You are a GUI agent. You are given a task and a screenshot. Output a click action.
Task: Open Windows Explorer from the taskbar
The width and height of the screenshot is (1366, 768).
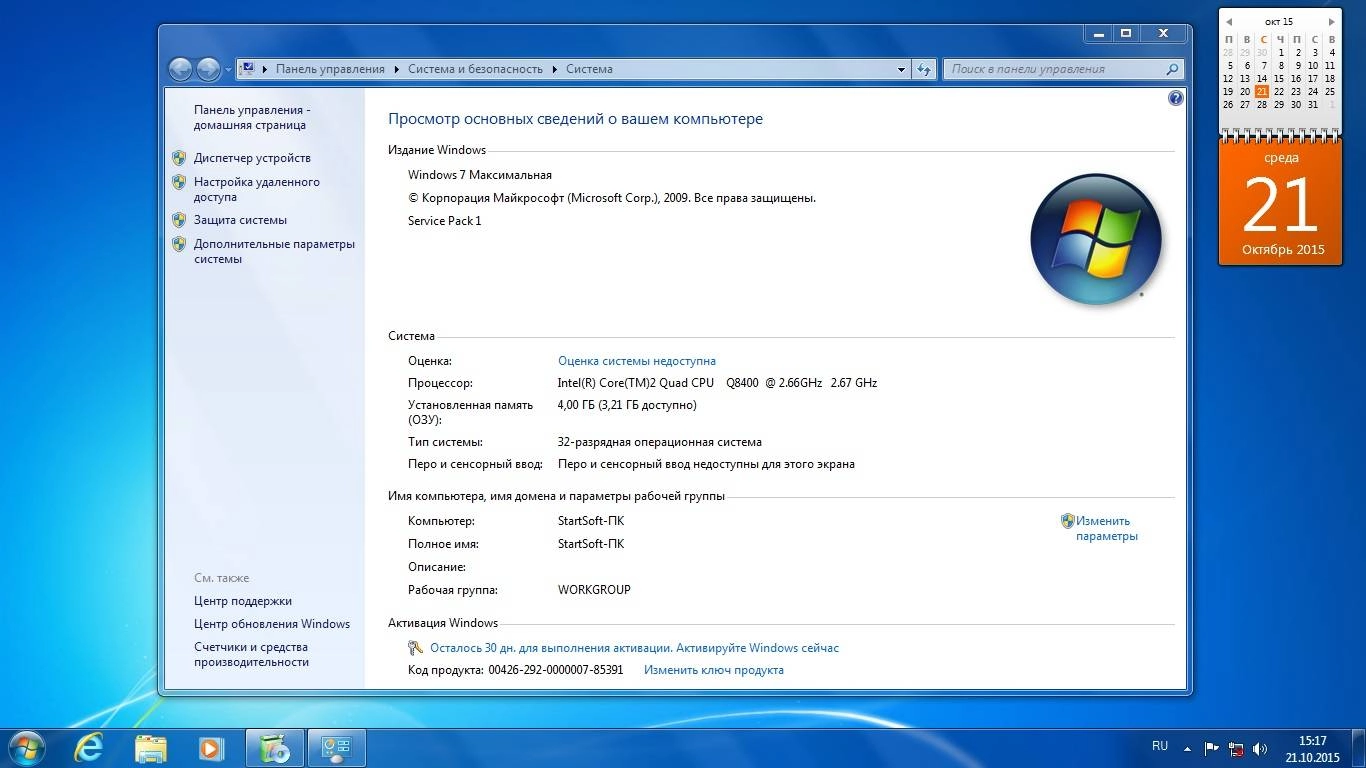(151, 748)
